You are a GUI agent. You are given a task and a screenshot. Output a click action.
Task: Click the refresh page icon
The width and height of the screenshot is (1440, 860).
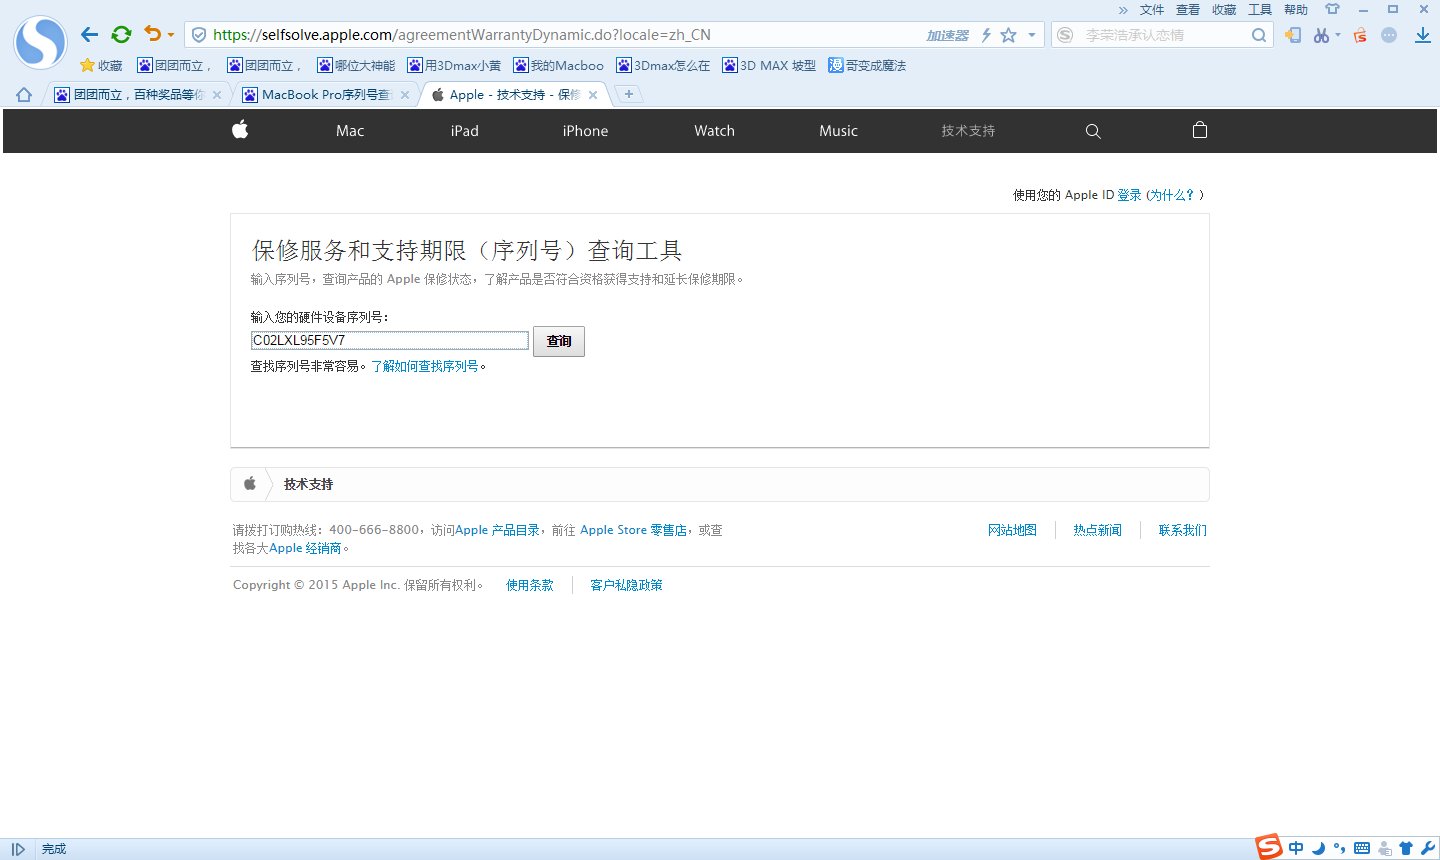click(x=121, y=33)
